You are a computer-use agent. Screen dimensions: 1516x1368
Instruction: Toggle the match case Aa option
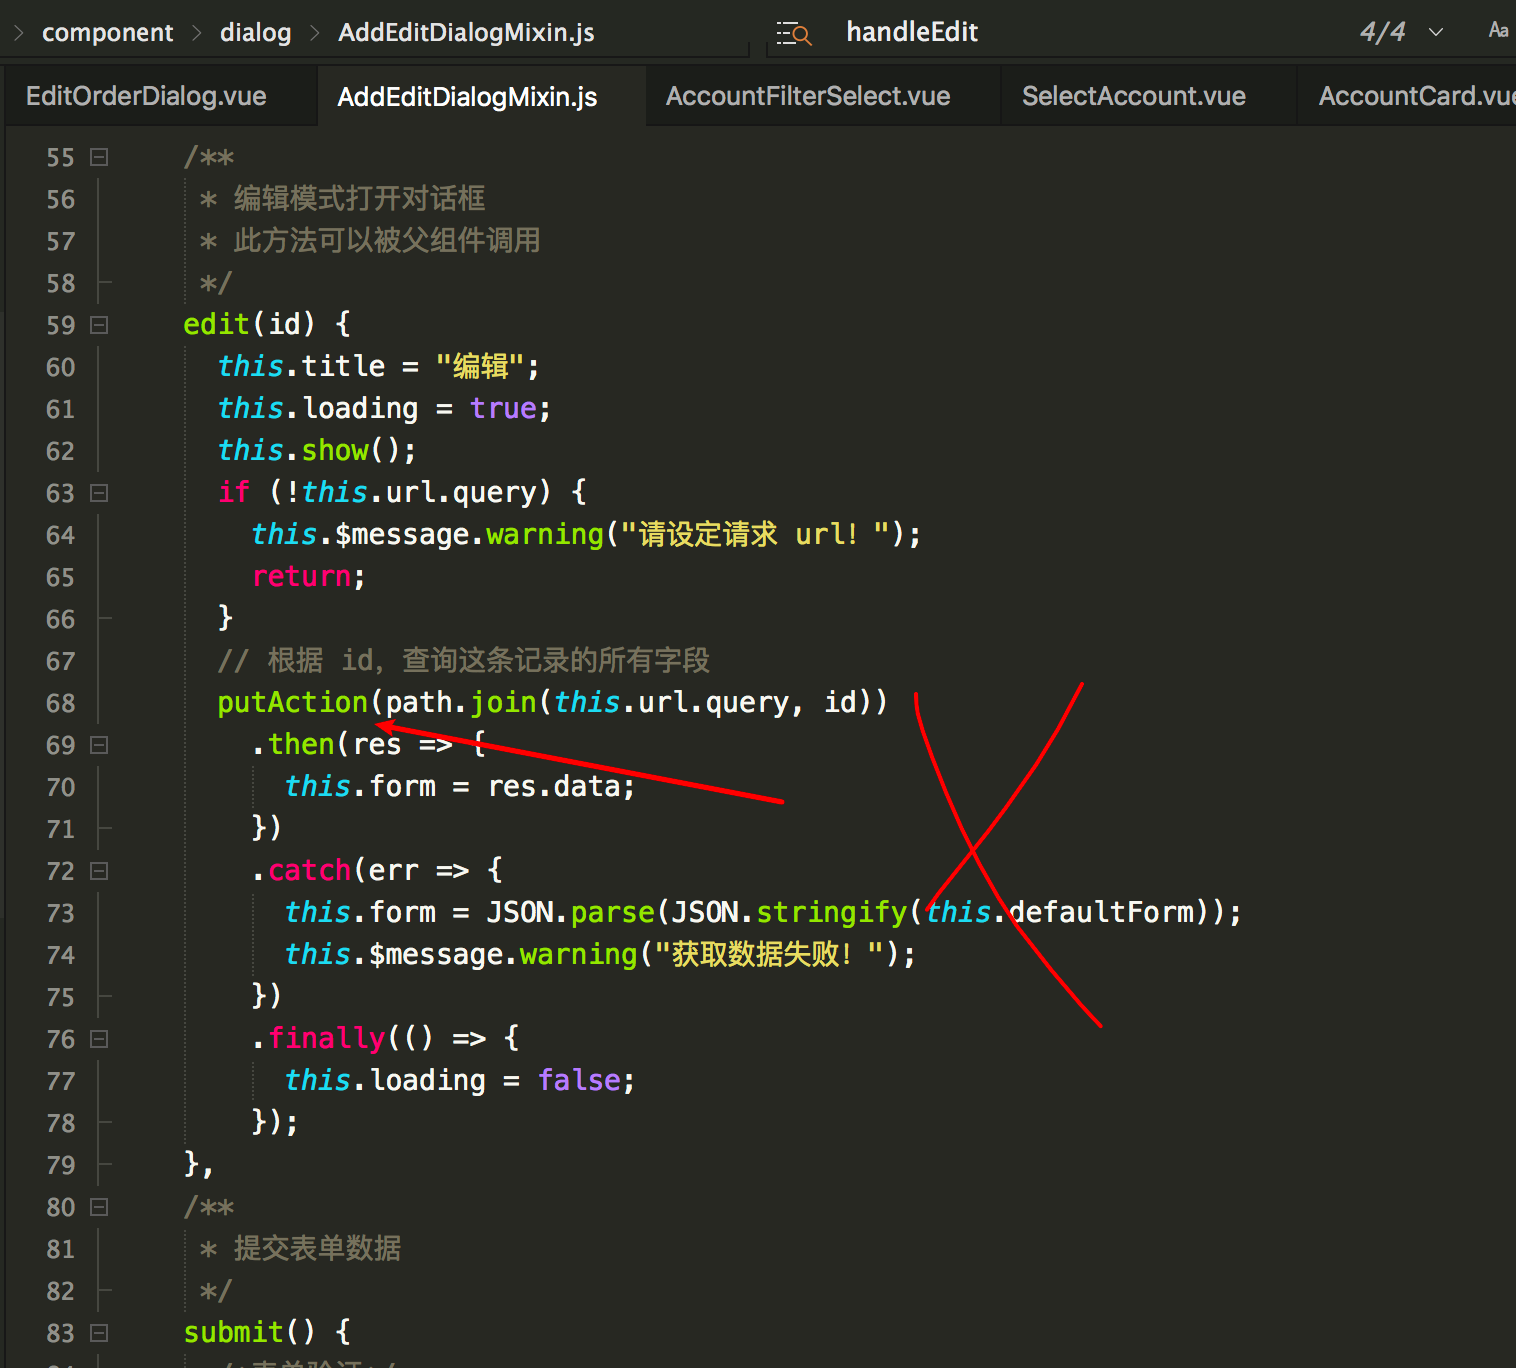1498,30
